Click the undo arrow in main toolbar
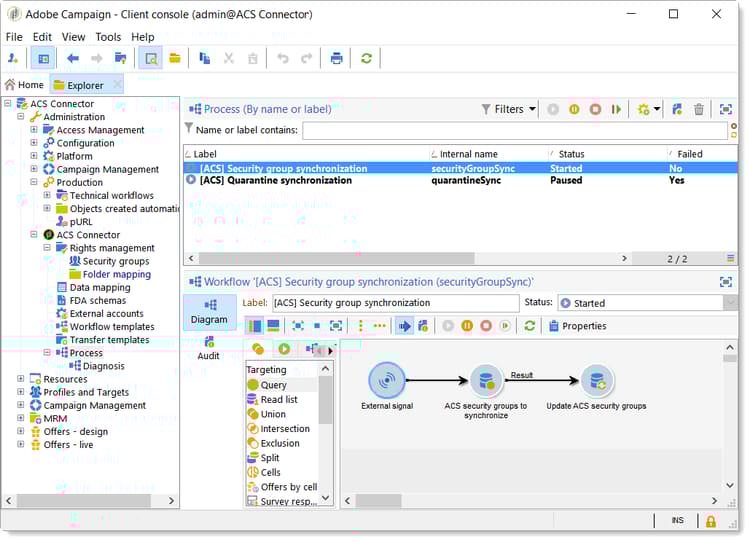 coord(283,58)
